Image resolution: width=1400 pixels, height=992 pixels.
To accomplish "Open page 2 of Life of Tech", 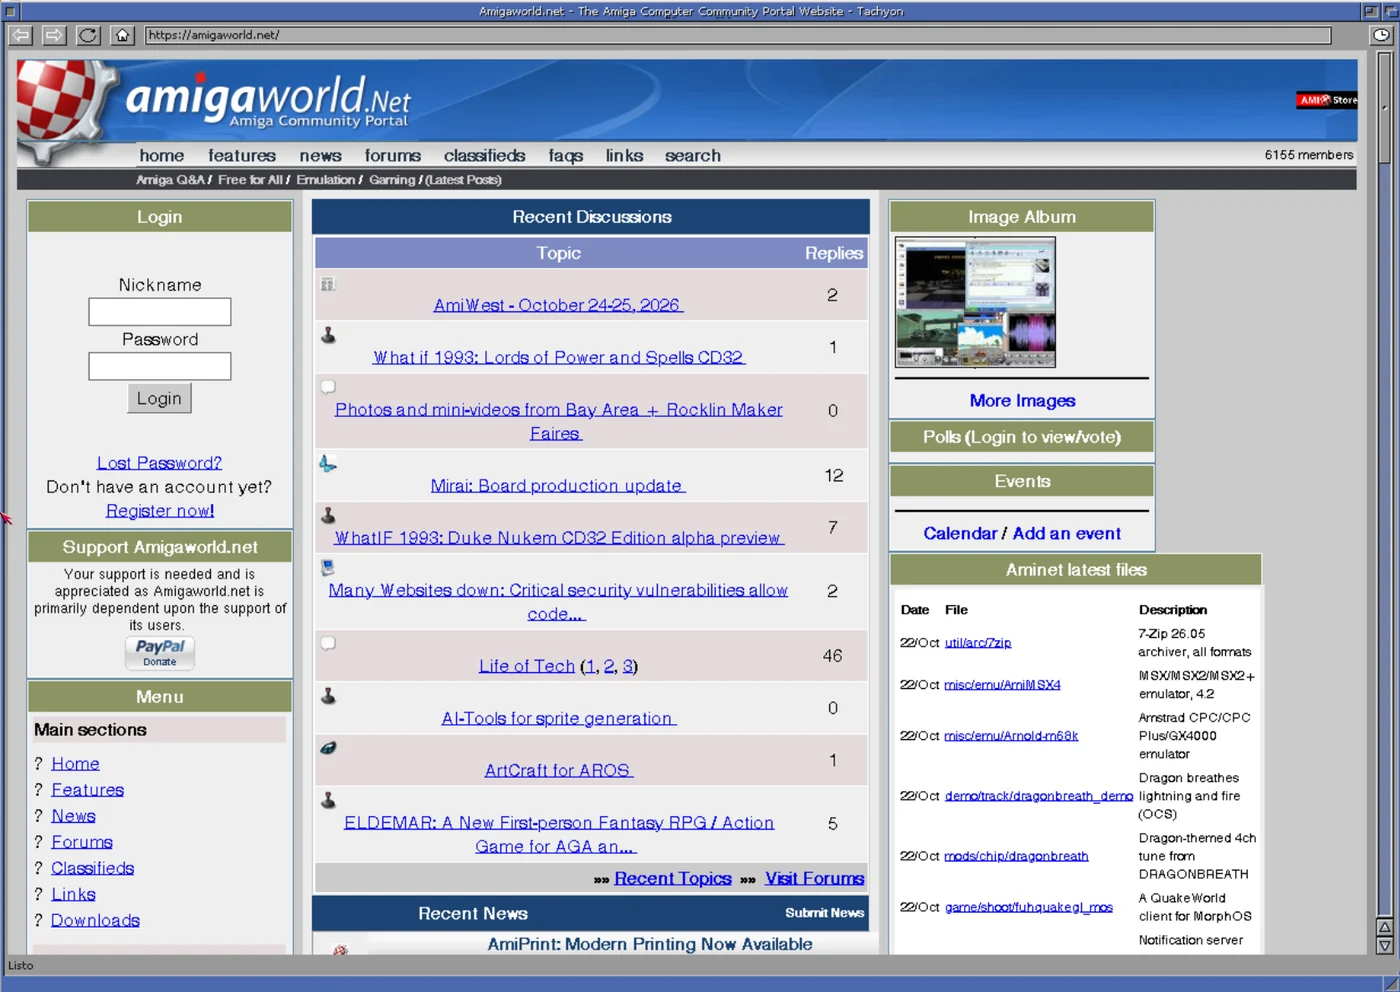I will tap(609, 666).
